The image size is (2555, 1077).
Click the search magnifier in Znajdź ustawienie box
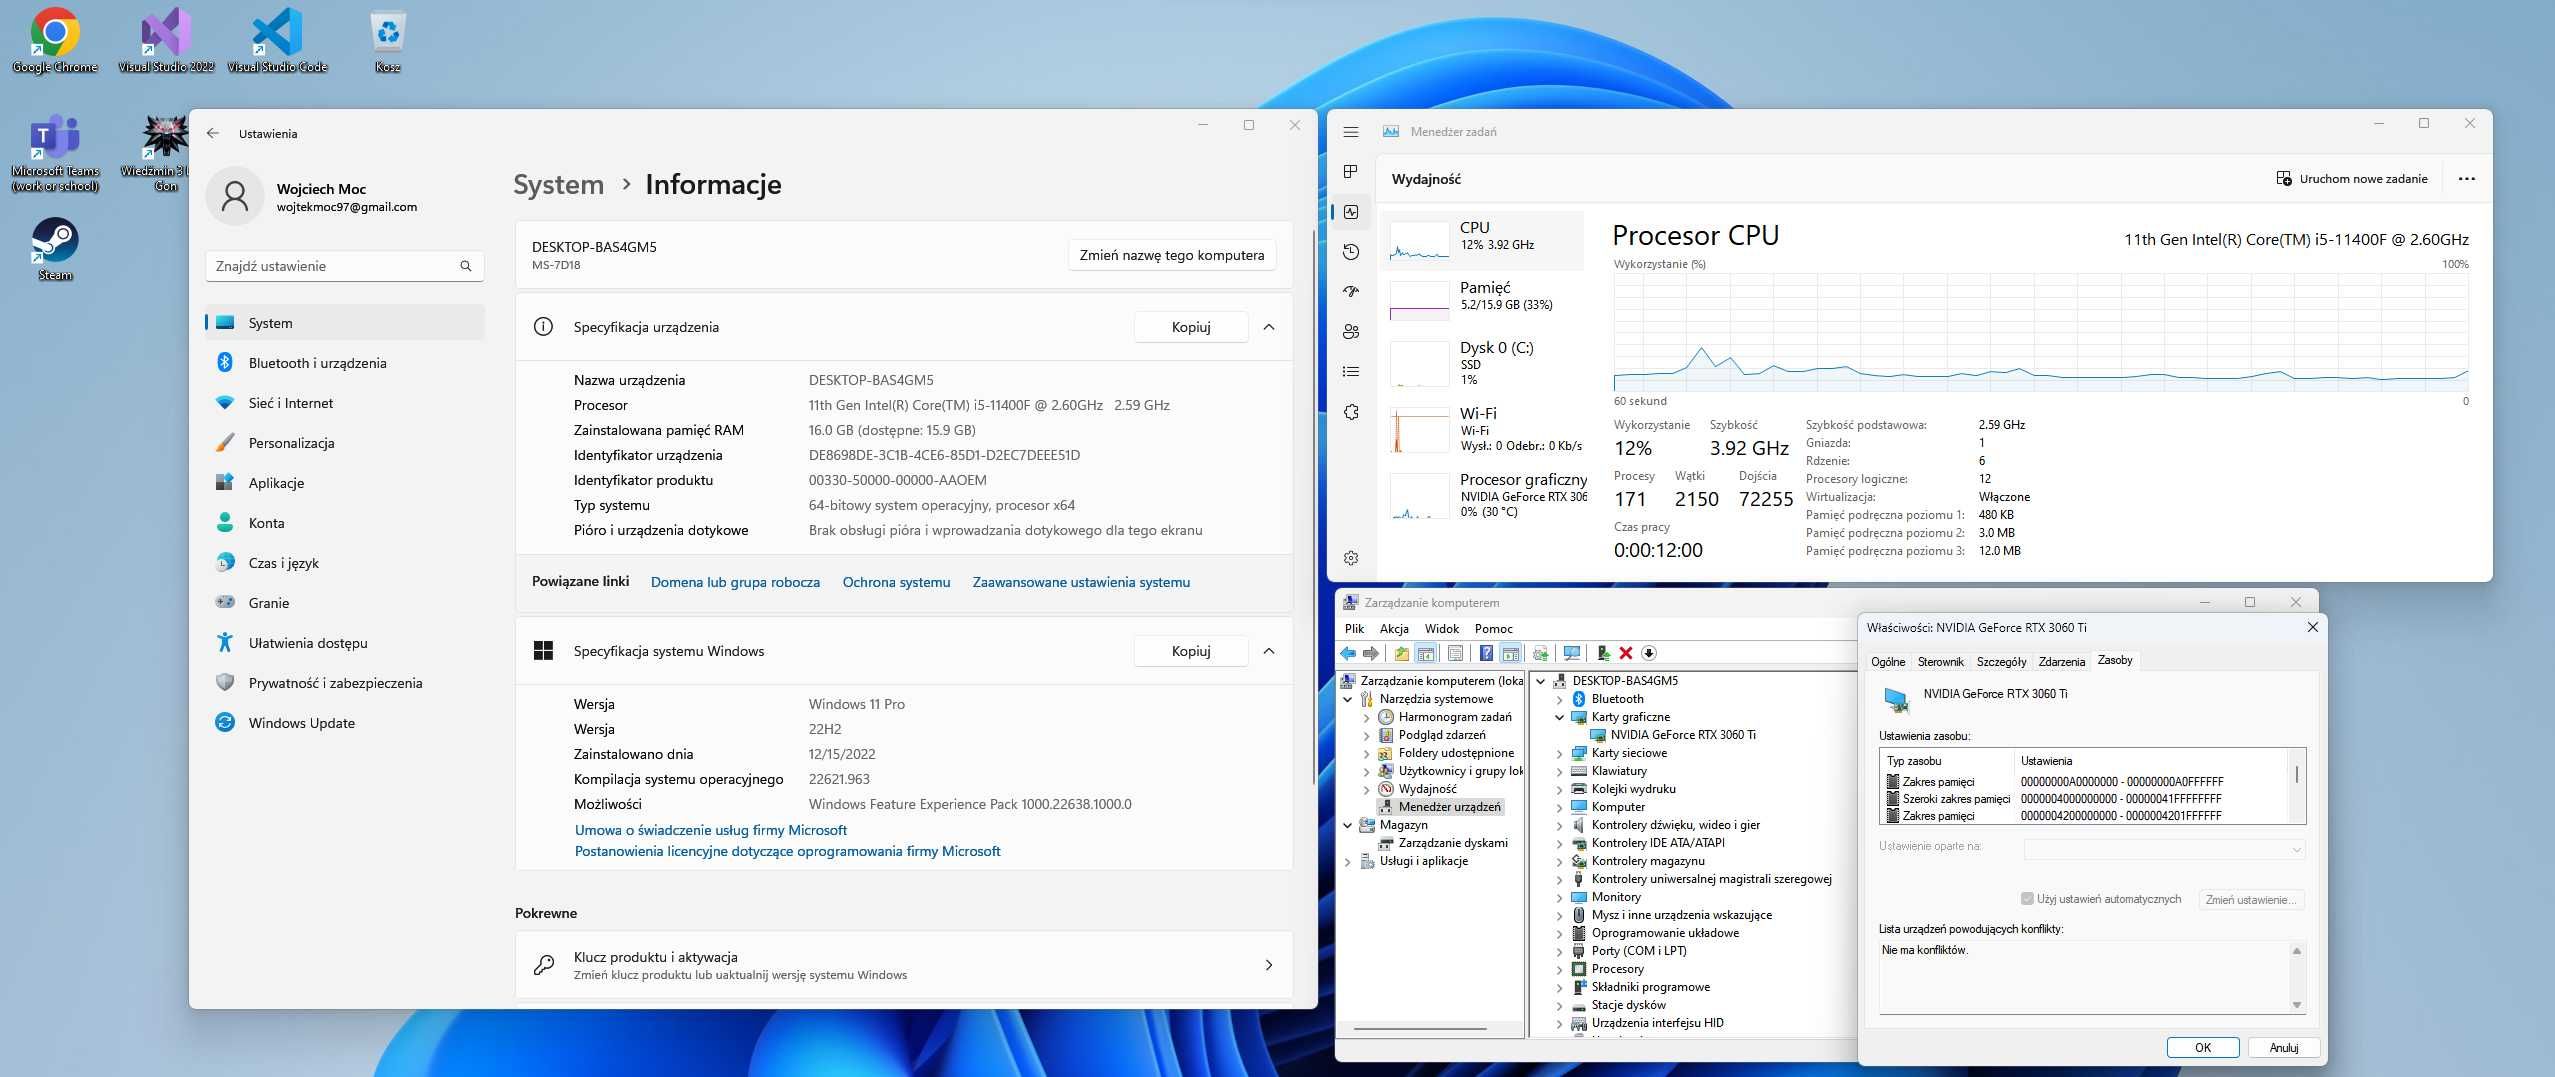click(x=465, y=266)
